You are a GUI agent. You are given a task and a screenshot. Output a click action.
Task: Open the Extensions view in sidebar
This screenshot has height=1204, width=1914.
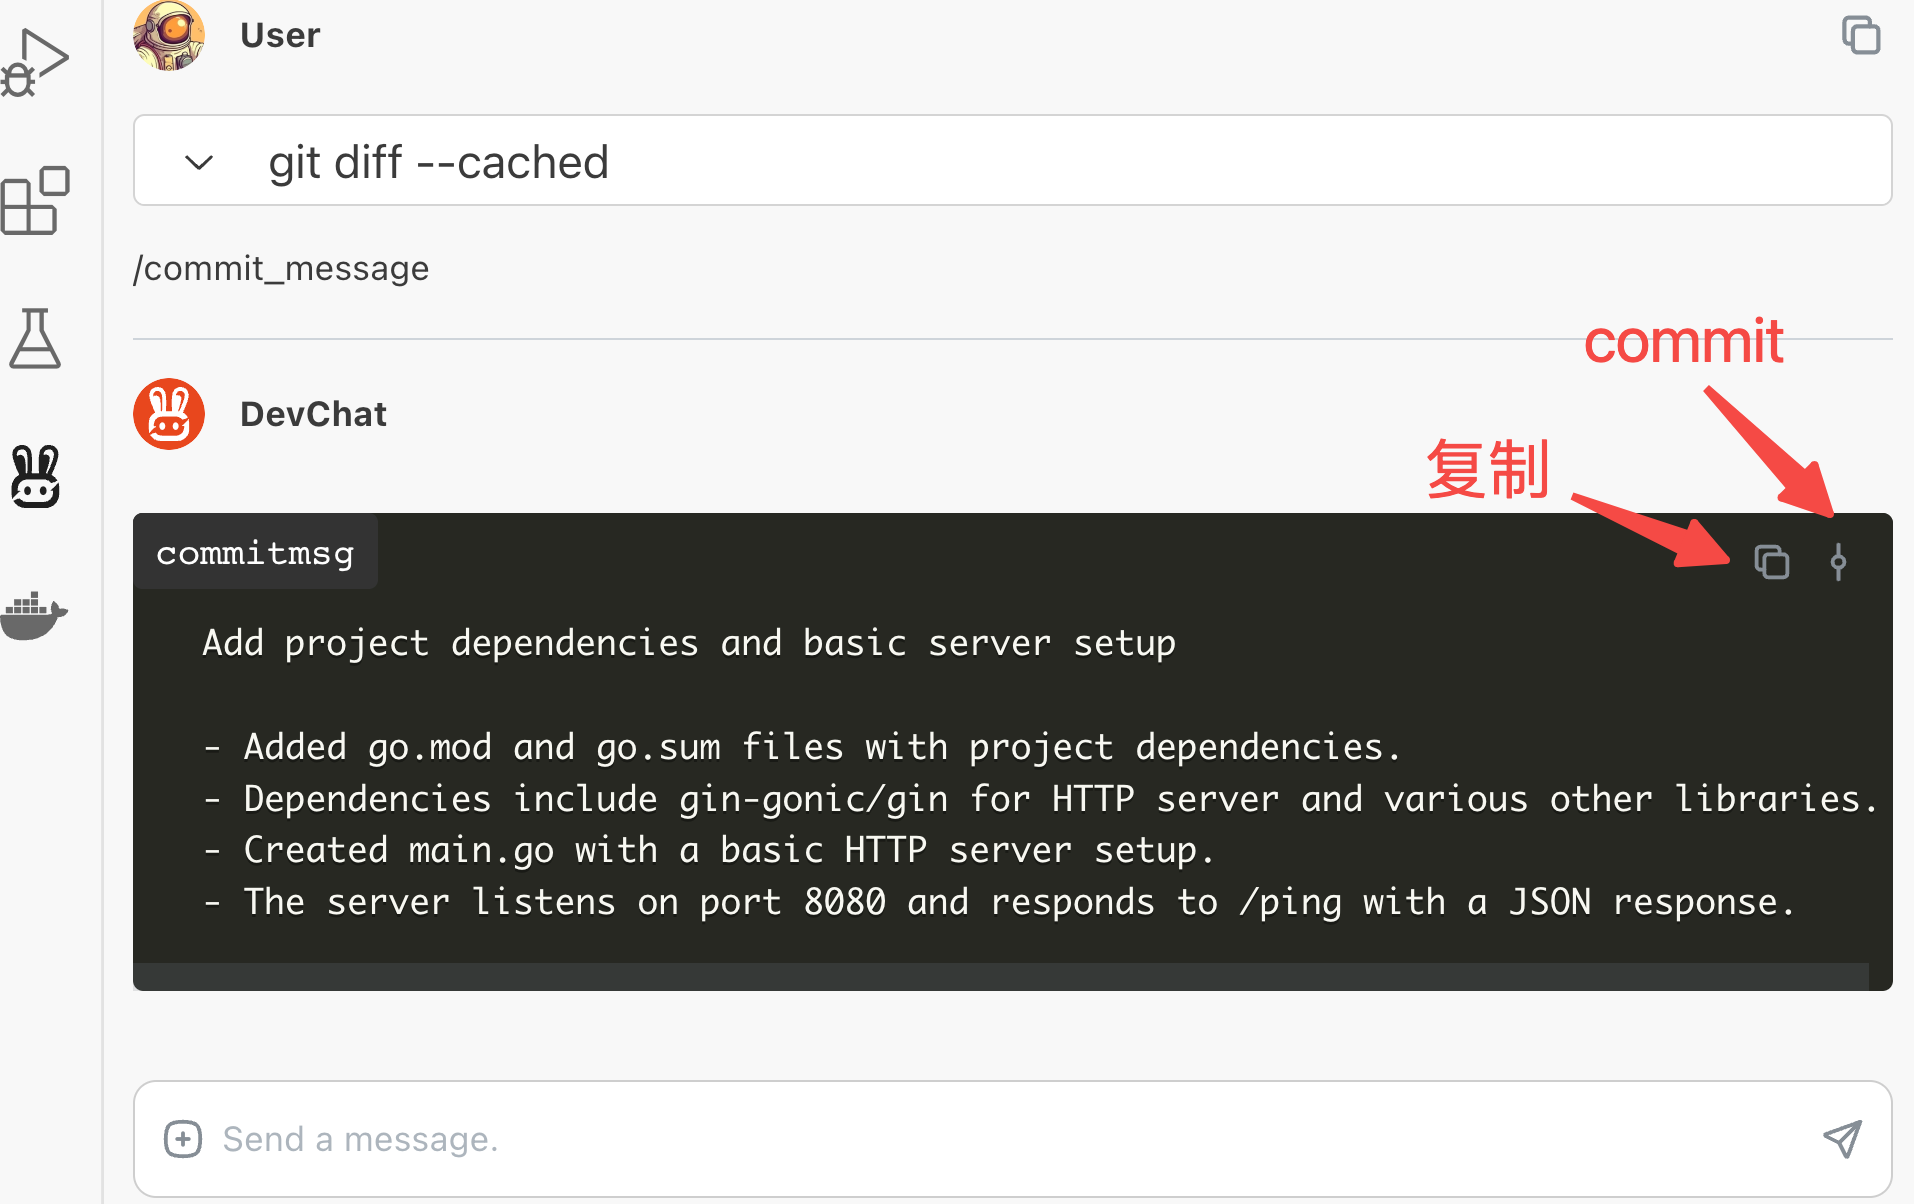tap(34, 200)
